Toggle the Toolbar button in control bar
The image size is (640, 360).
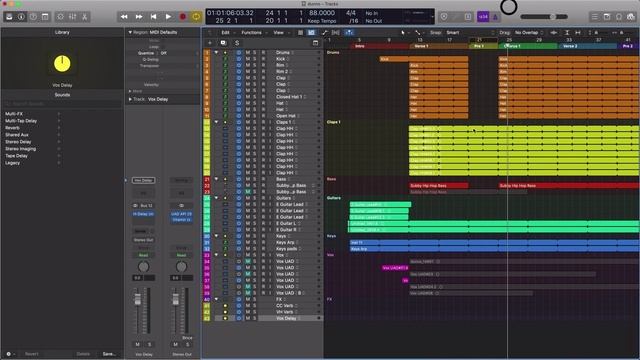45,17
